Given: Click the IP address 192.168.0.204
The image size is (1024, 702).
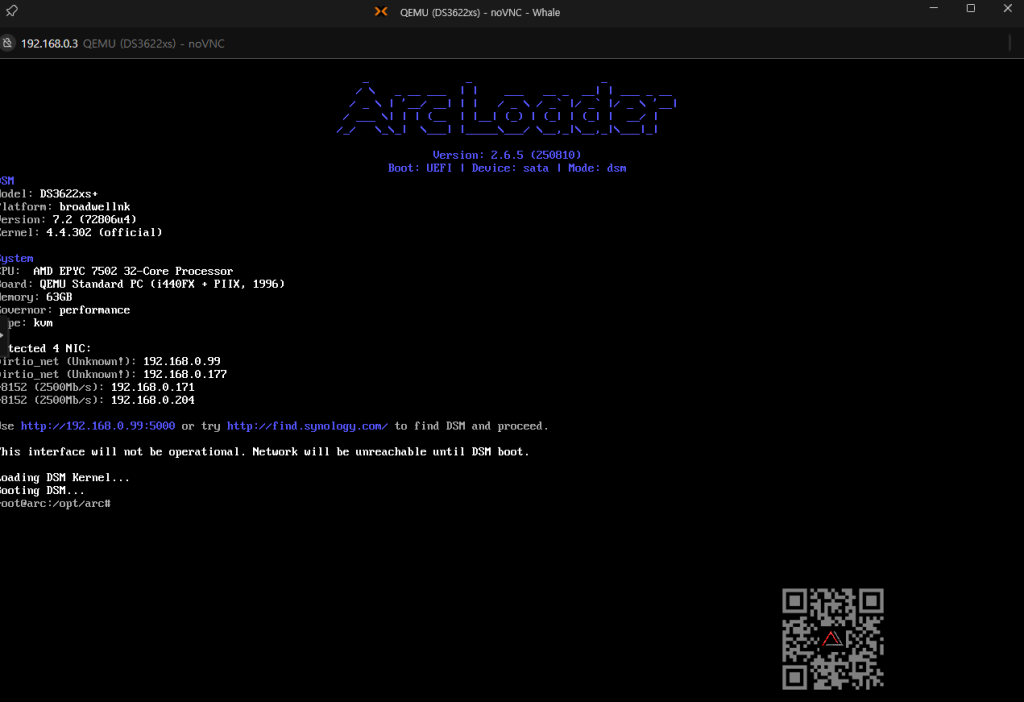Looking at the screenshot, I should 152,400.
